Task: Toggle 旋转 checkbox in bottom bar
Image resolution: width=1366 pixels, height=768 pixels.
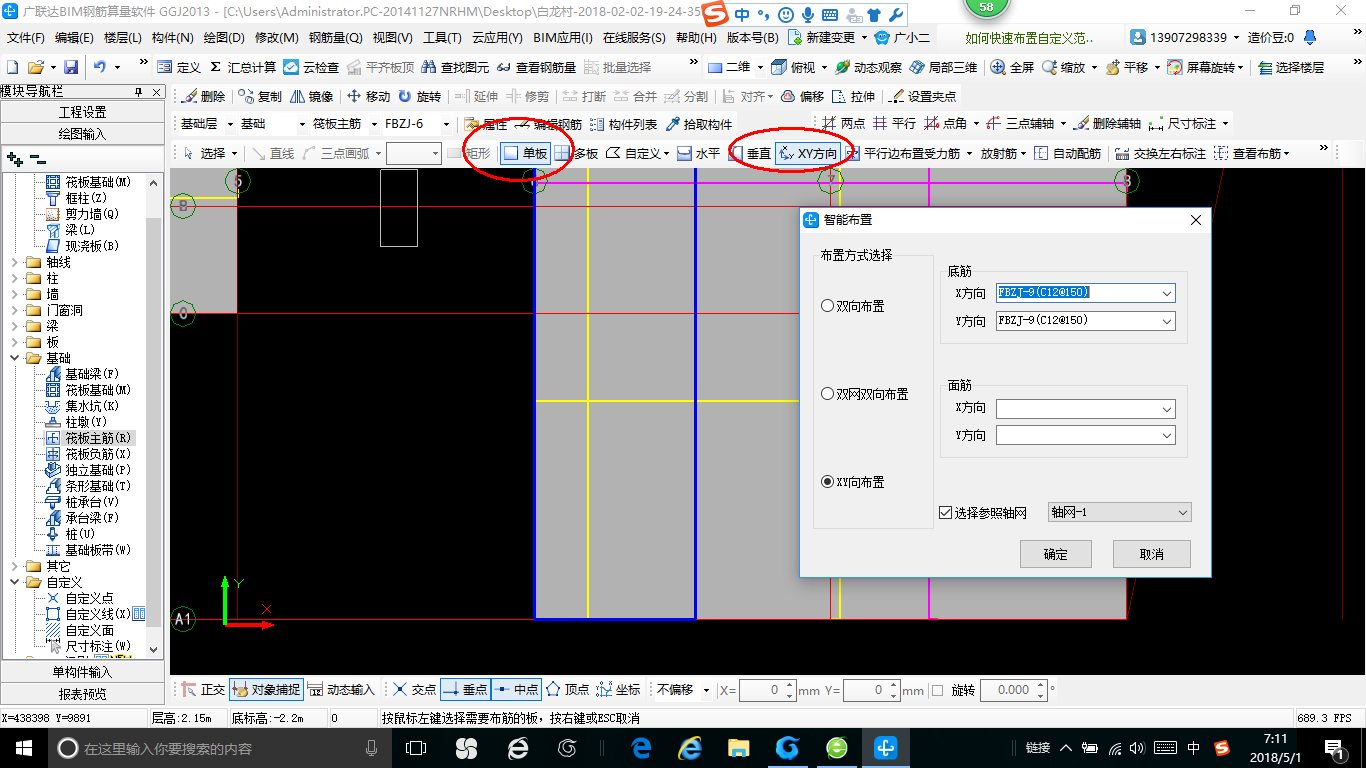Action: coord(937,690)
